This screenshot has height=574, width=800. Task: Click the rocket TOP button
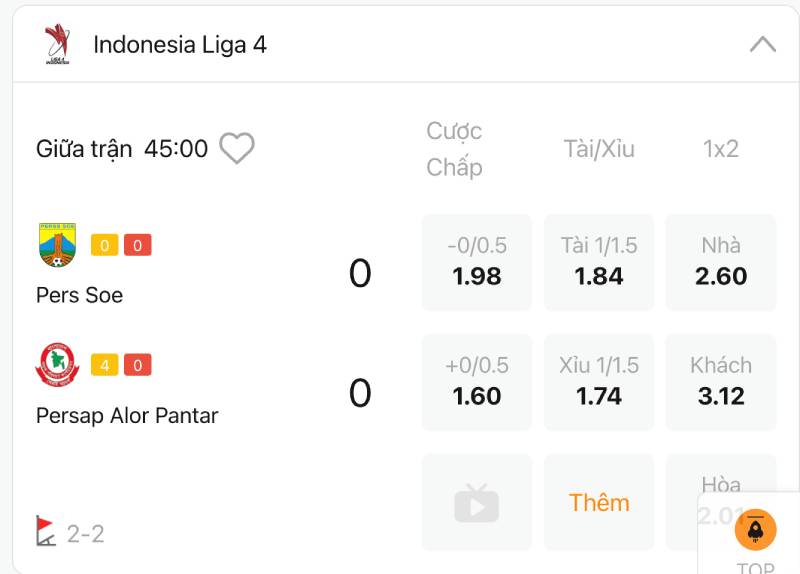(755, 530)
